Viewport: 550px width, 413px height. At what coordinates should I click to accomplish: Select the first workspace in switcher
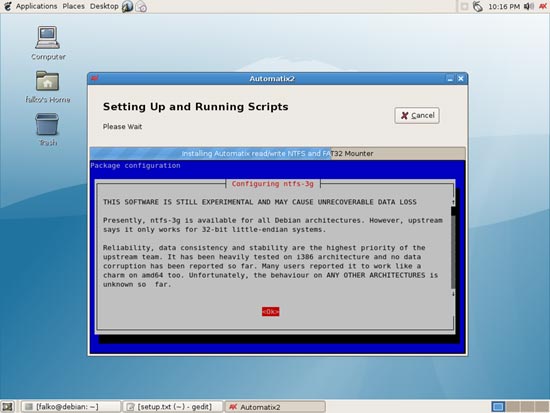pyautogui.click(x=498, y=407)
